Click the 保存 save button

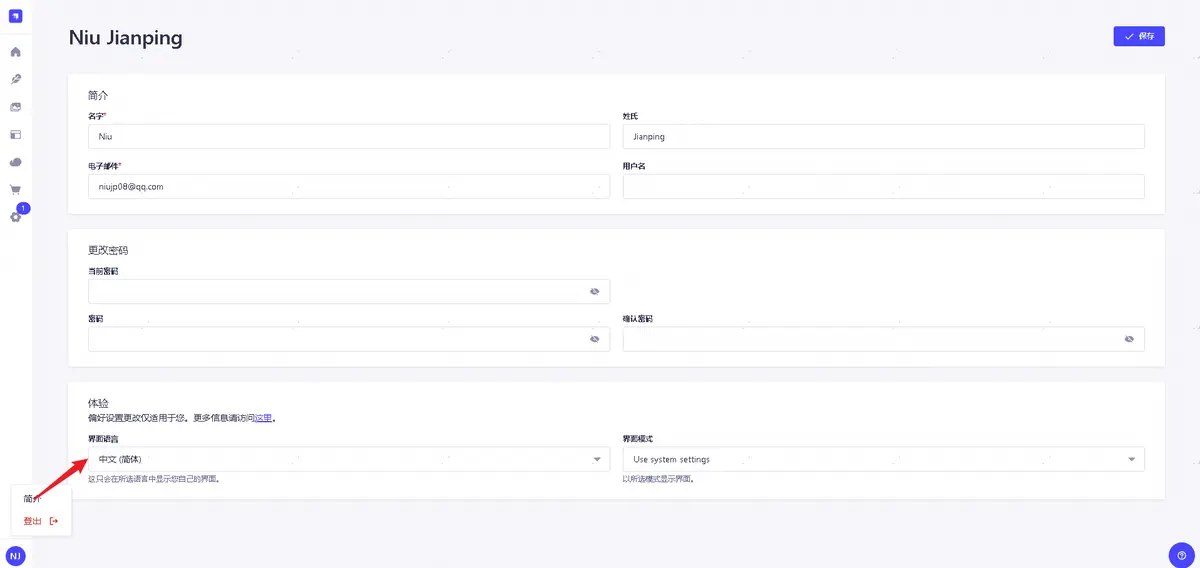[x=1139, y=36]
